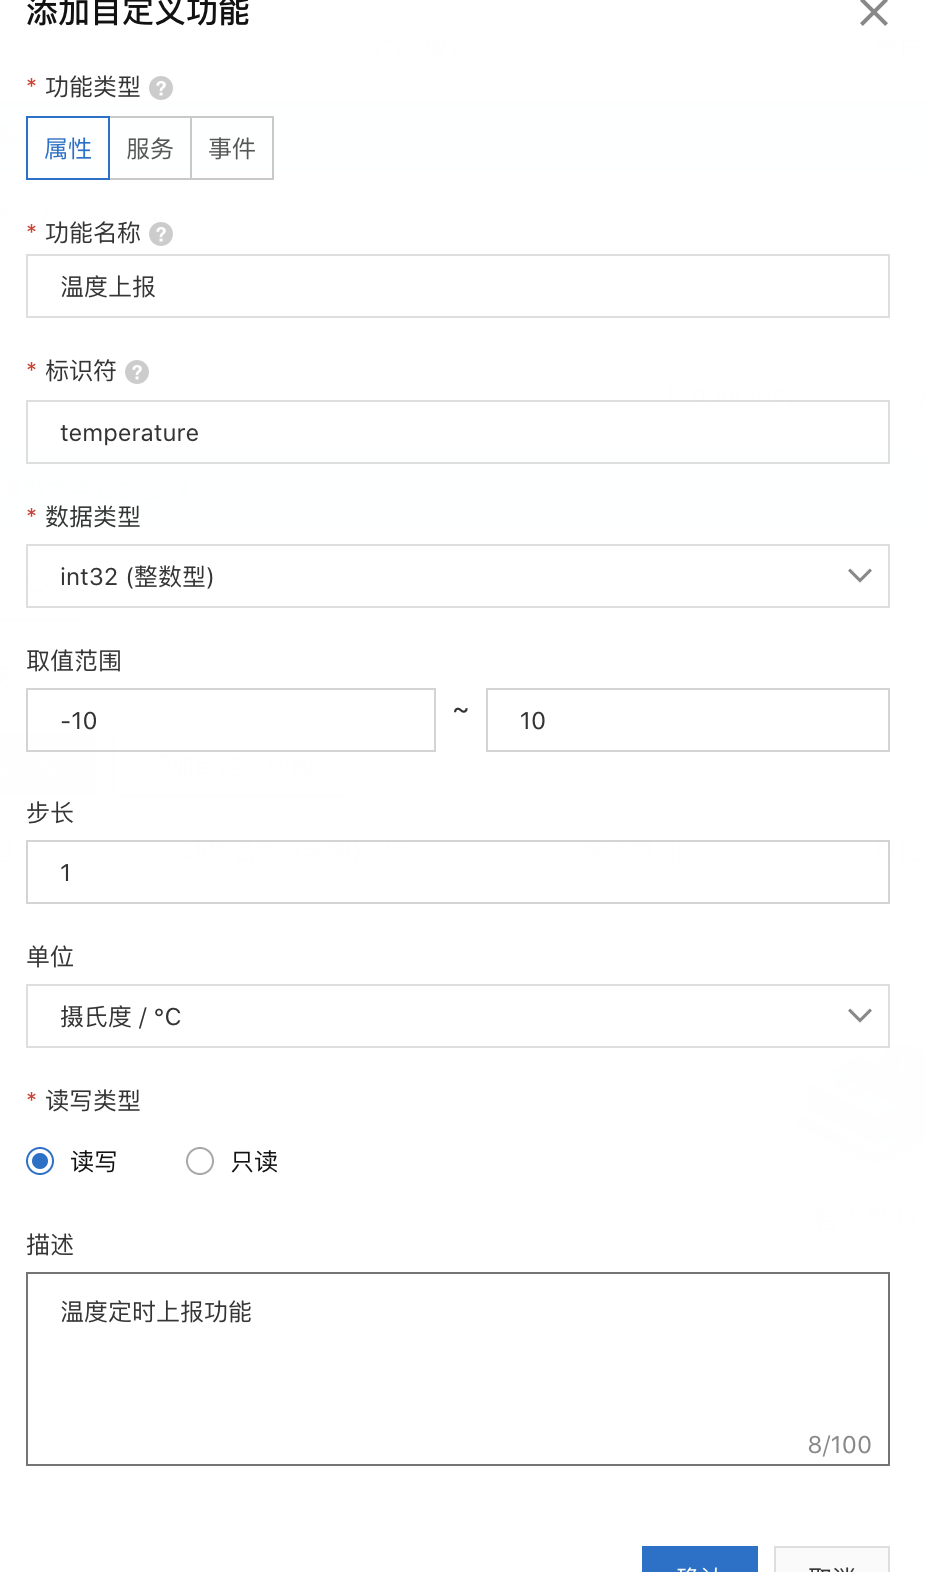Image resolution: width=926 pixels, height=1572 pixels.
Task: Click the 功能名称 field containing 温度上报
Action: coord(457,287)
